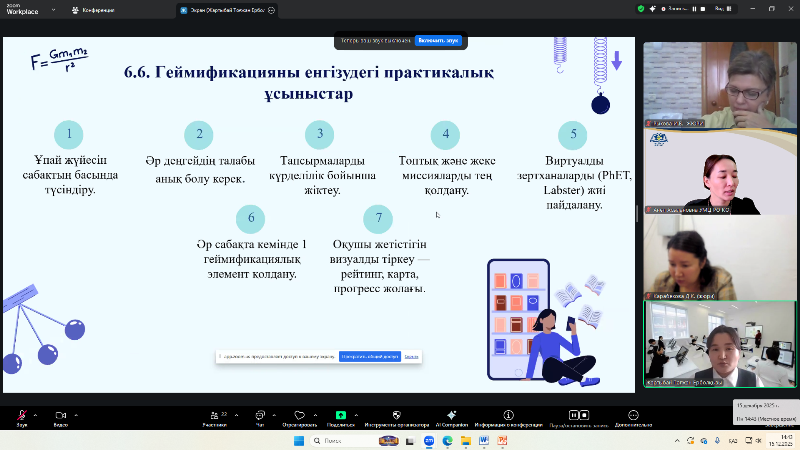Select the screen share tab in the title bar

(x=224, y=10)
